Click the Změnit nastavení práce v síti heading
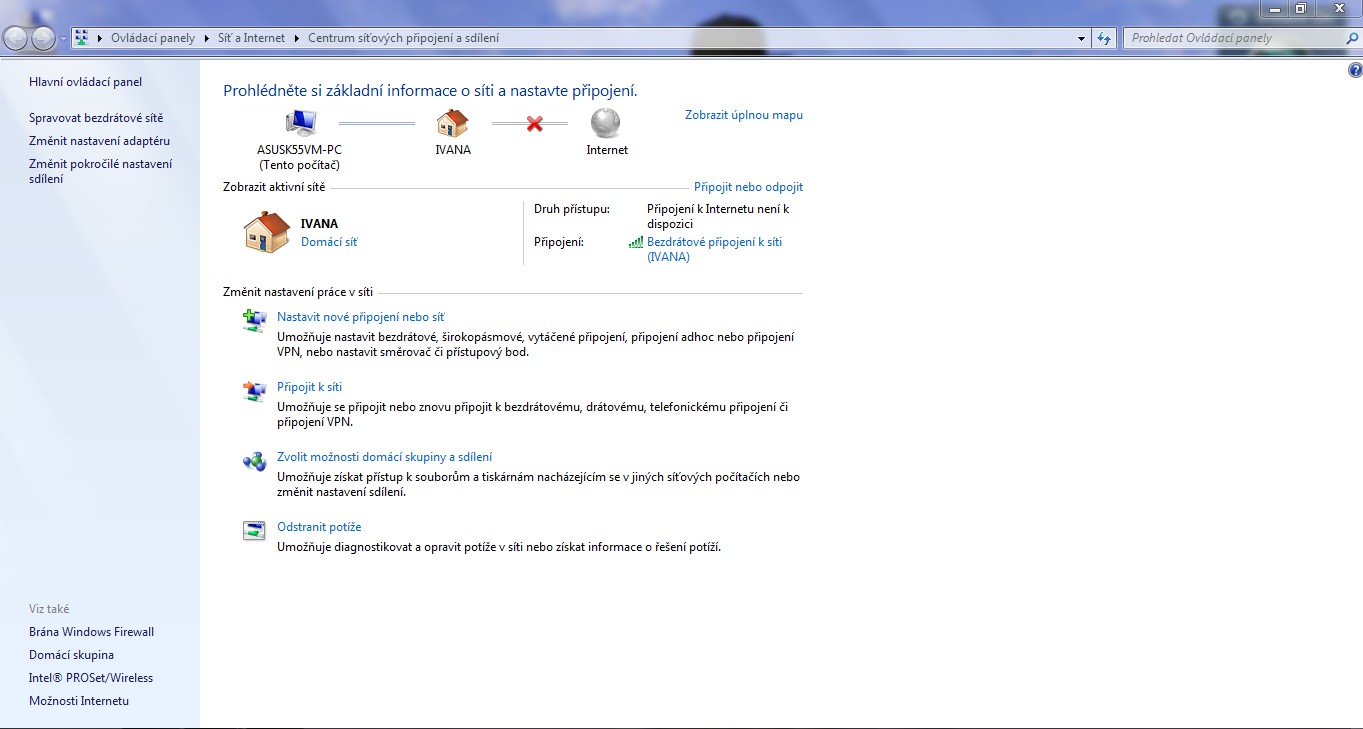The width and height of the screenshot is (1363, 729). tap(298, 292)
